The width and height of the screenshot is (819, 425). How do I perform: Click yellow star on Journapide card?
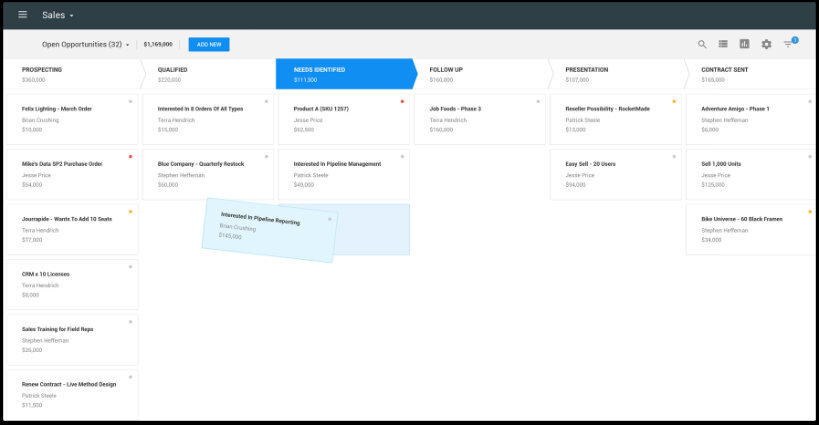pyautogui.click(x=130, y=211)
